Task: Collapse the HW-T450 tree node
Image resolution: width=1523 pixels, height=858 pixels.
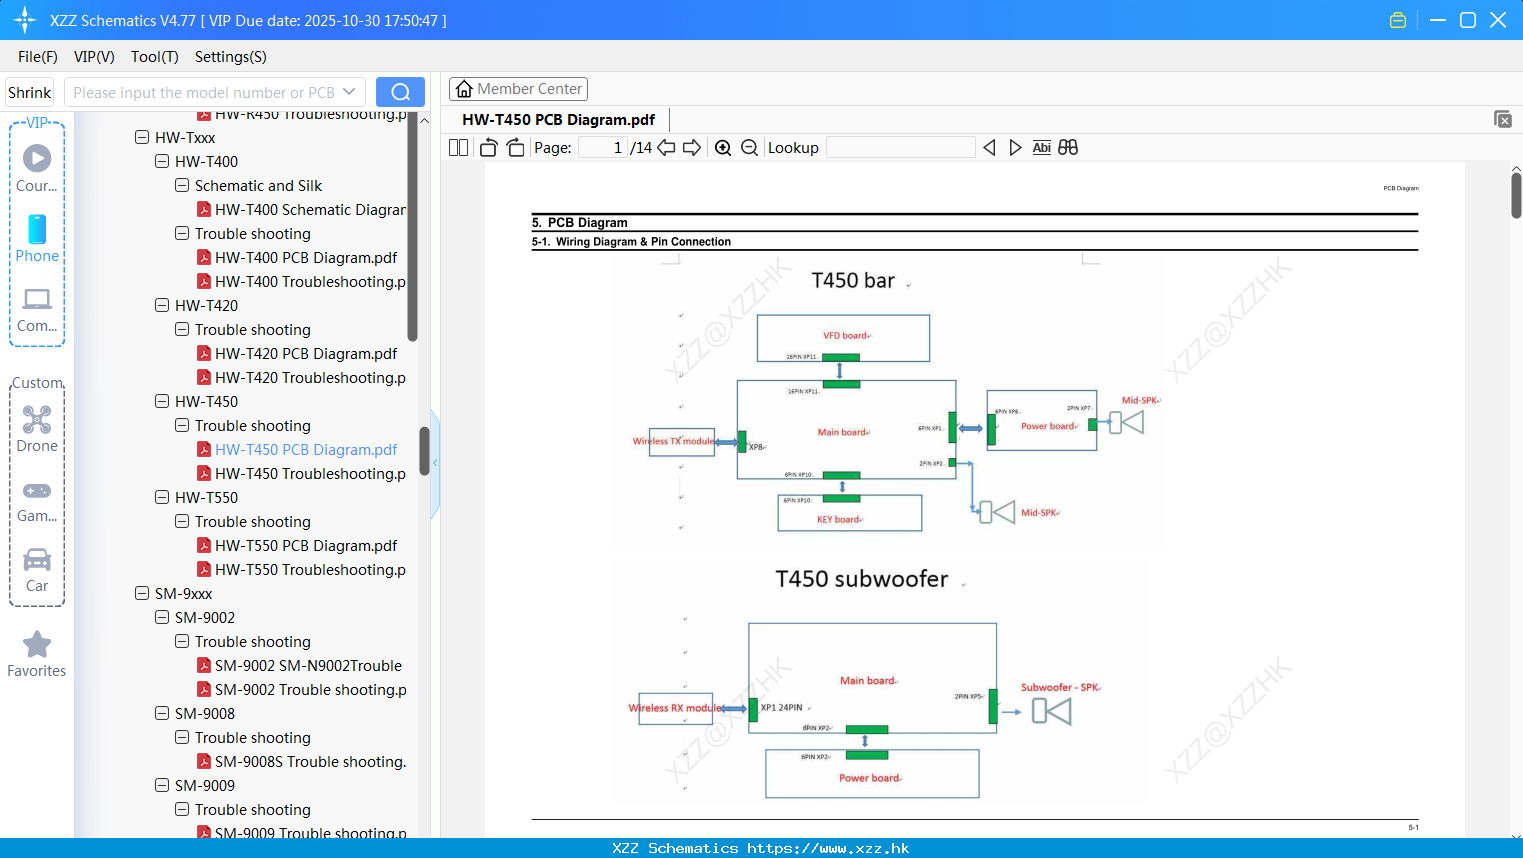Action: pyautogui.click(x=161, y=401)
